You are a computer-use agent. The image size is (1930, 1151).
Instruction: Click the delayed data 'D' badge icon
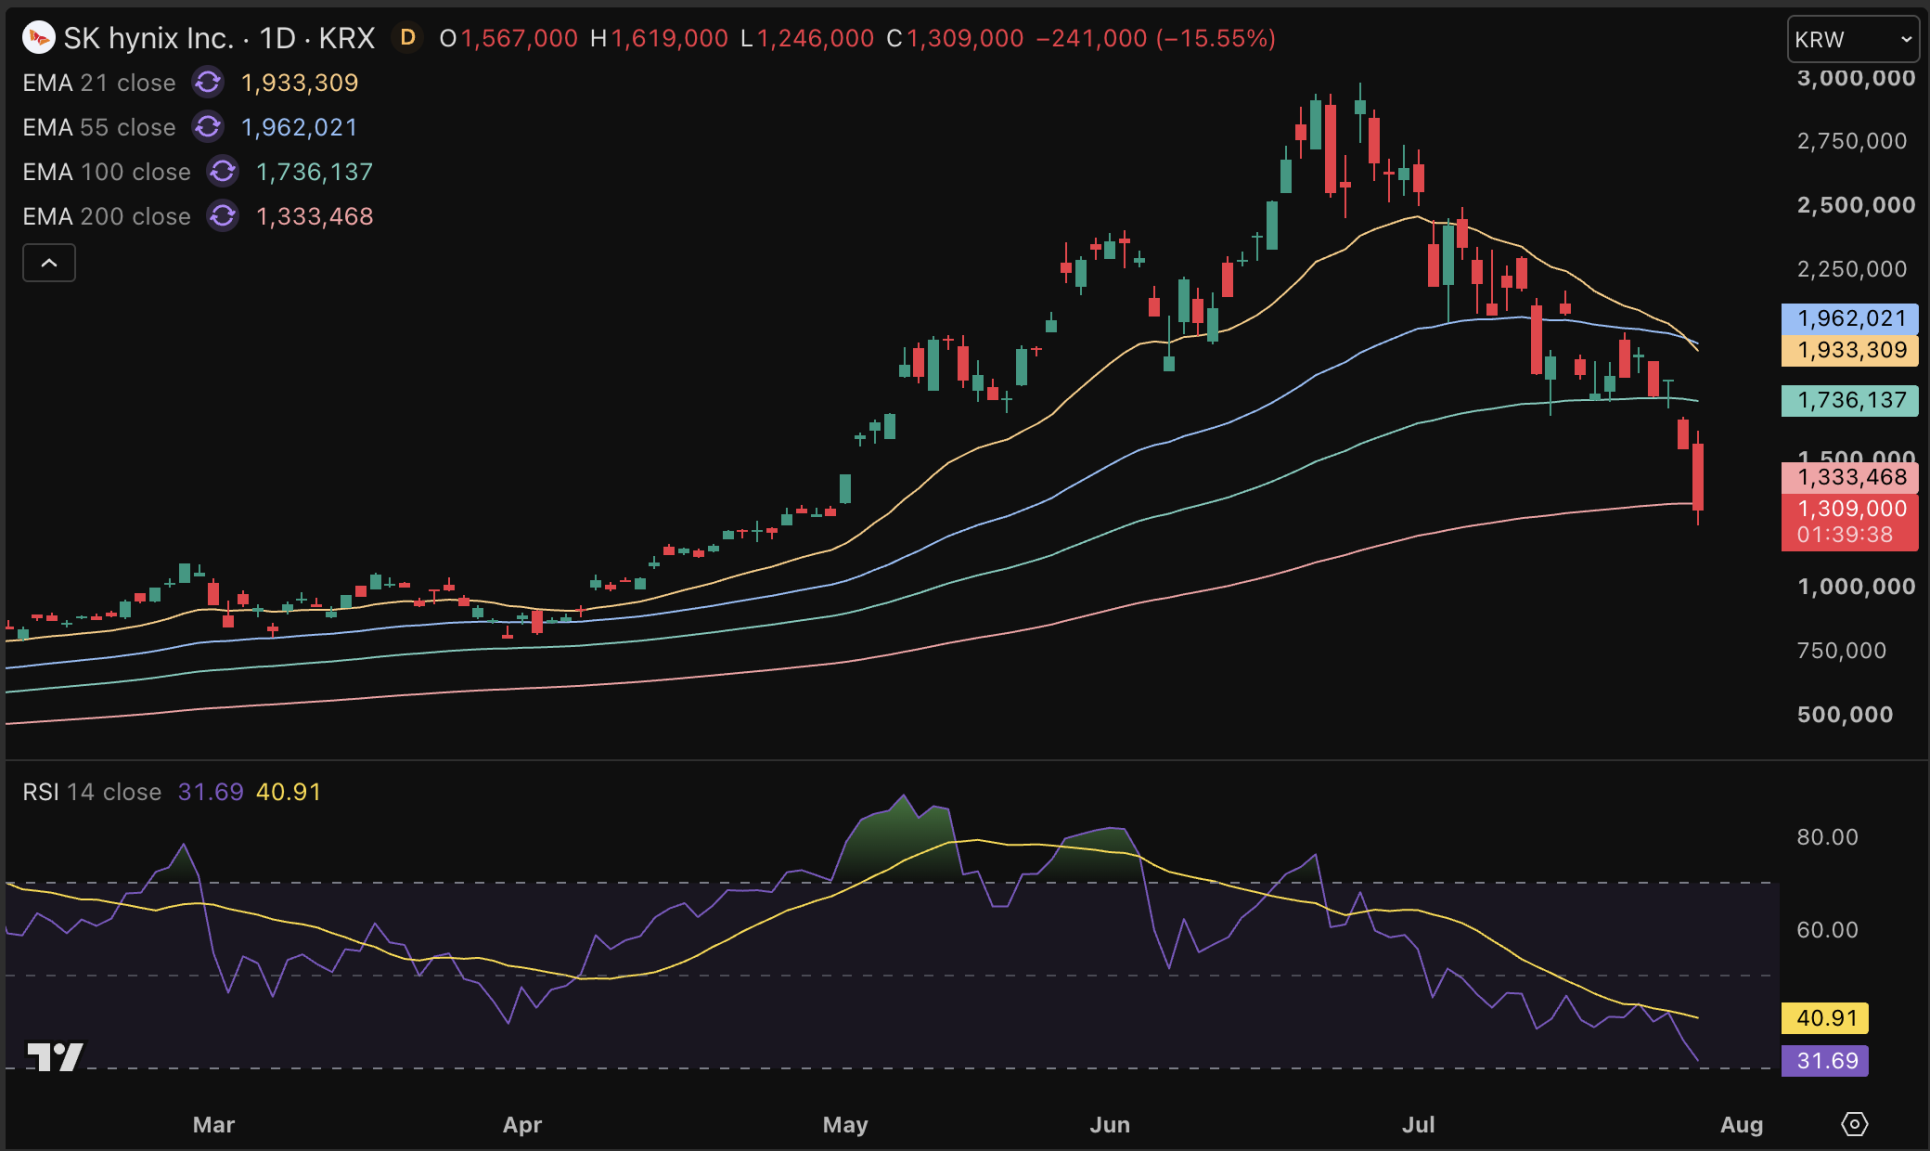pos(407,38)
